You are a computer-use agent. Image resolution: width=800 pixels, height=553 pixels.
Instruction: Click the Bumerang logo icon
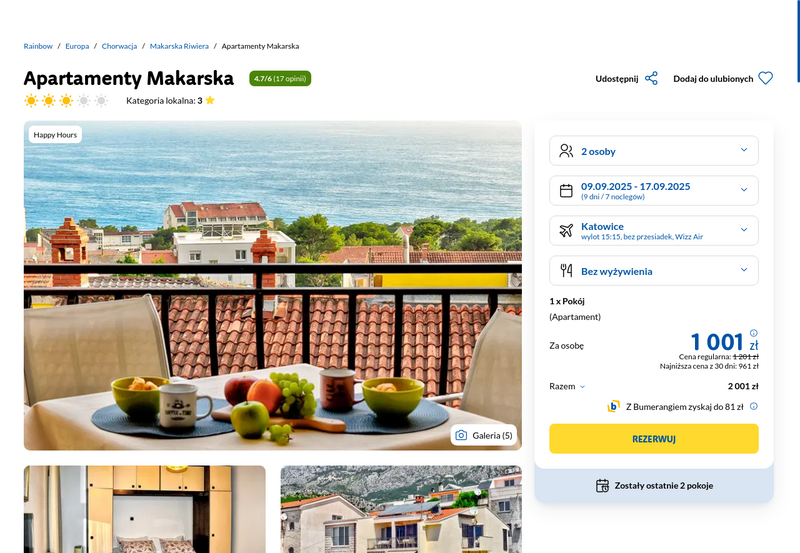click(613, 406)
